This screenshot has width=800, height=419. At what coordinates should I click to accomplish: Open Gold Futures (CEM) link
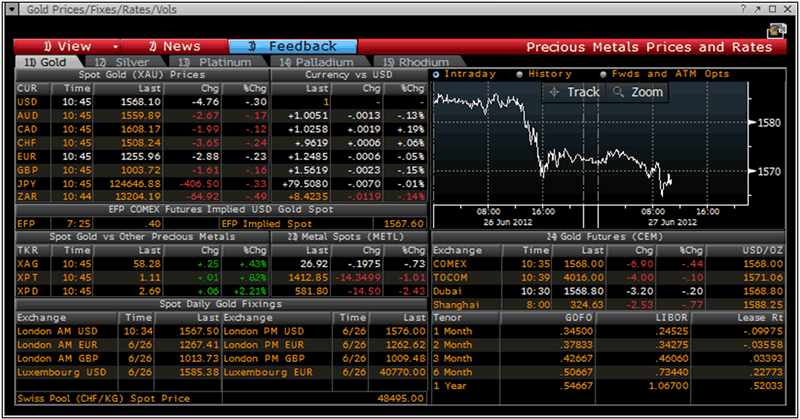pos(605,237)
